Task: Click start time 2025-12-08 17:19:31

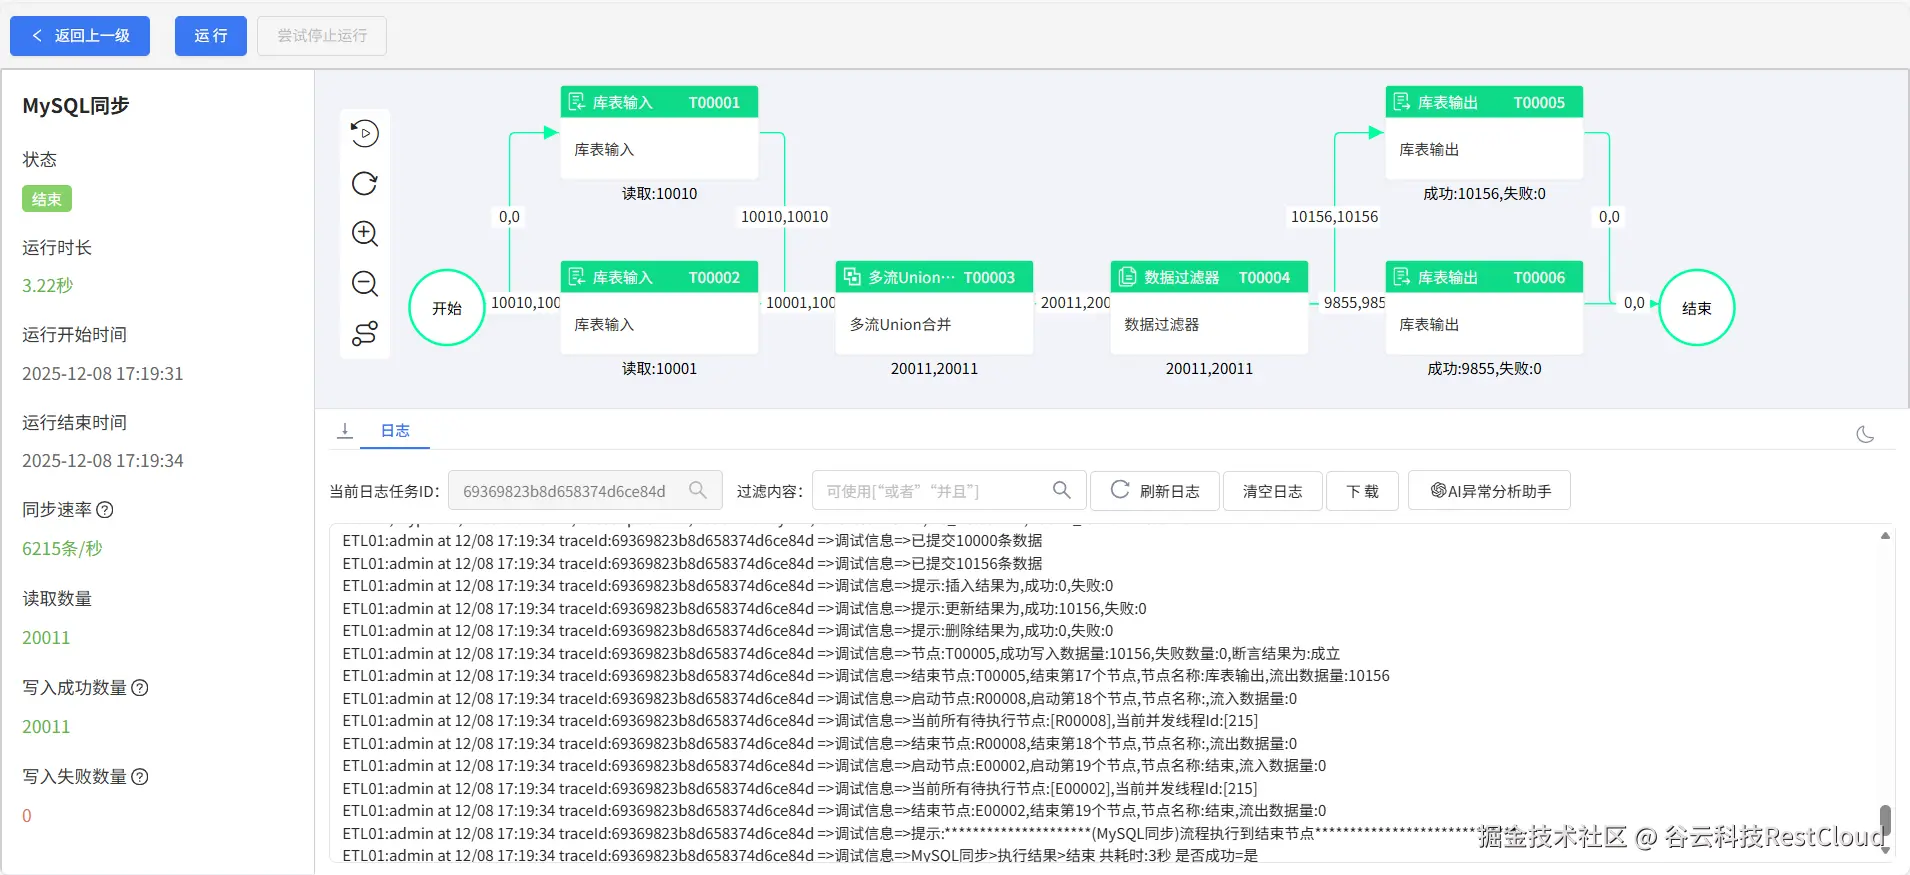Action: (x=103, y=373)
